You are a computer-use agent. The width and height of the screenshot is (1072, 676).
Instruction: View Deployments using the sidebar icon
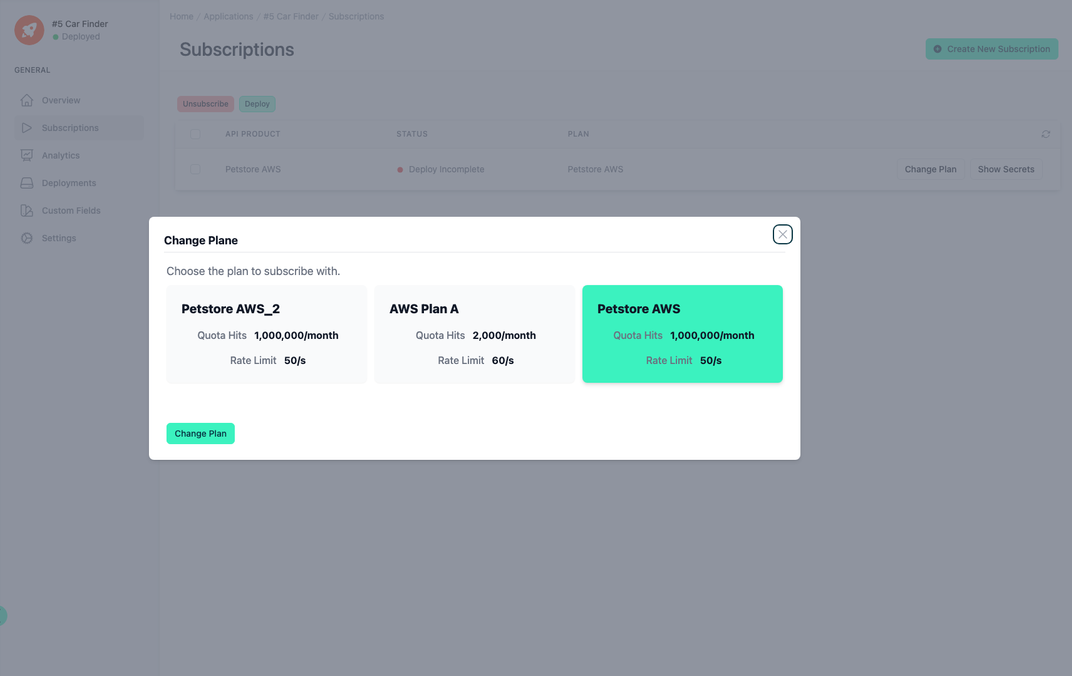point(27,183)
